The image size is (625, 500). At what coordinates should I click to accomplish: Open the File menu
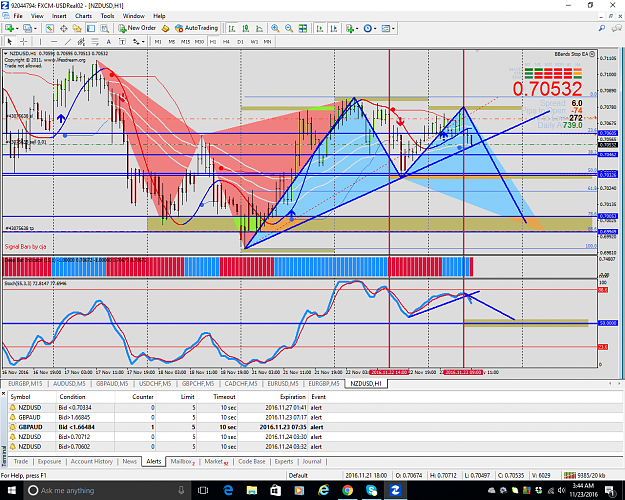[18, 16]
